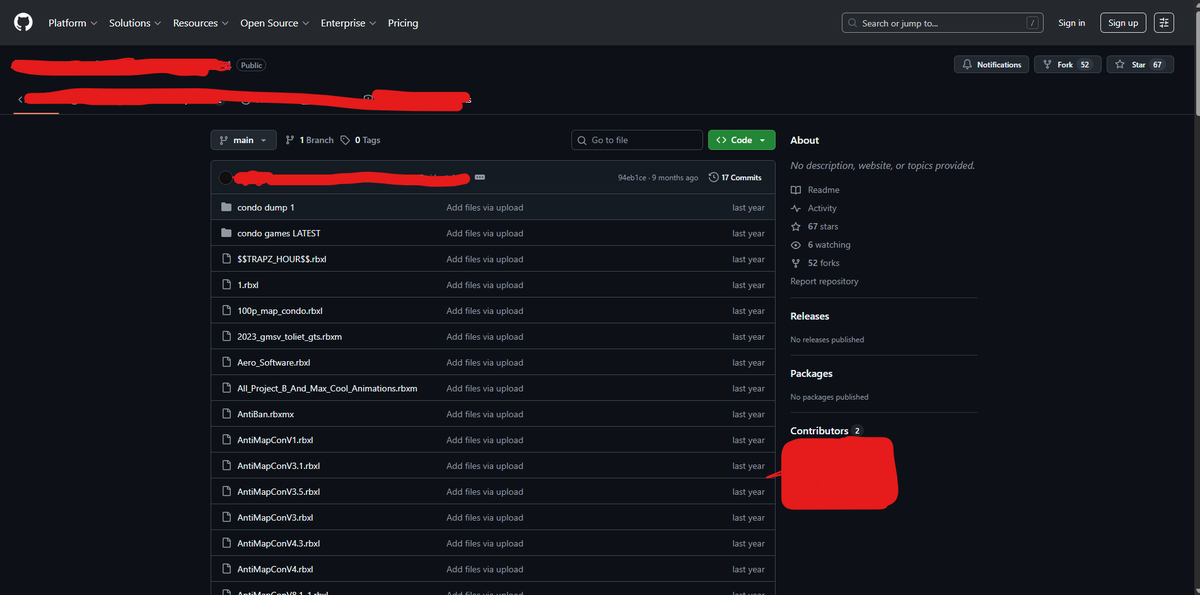Click commit message for condo dump 1
The width and height of the screenshot is (1200, 595).
(x=485, y=208)
